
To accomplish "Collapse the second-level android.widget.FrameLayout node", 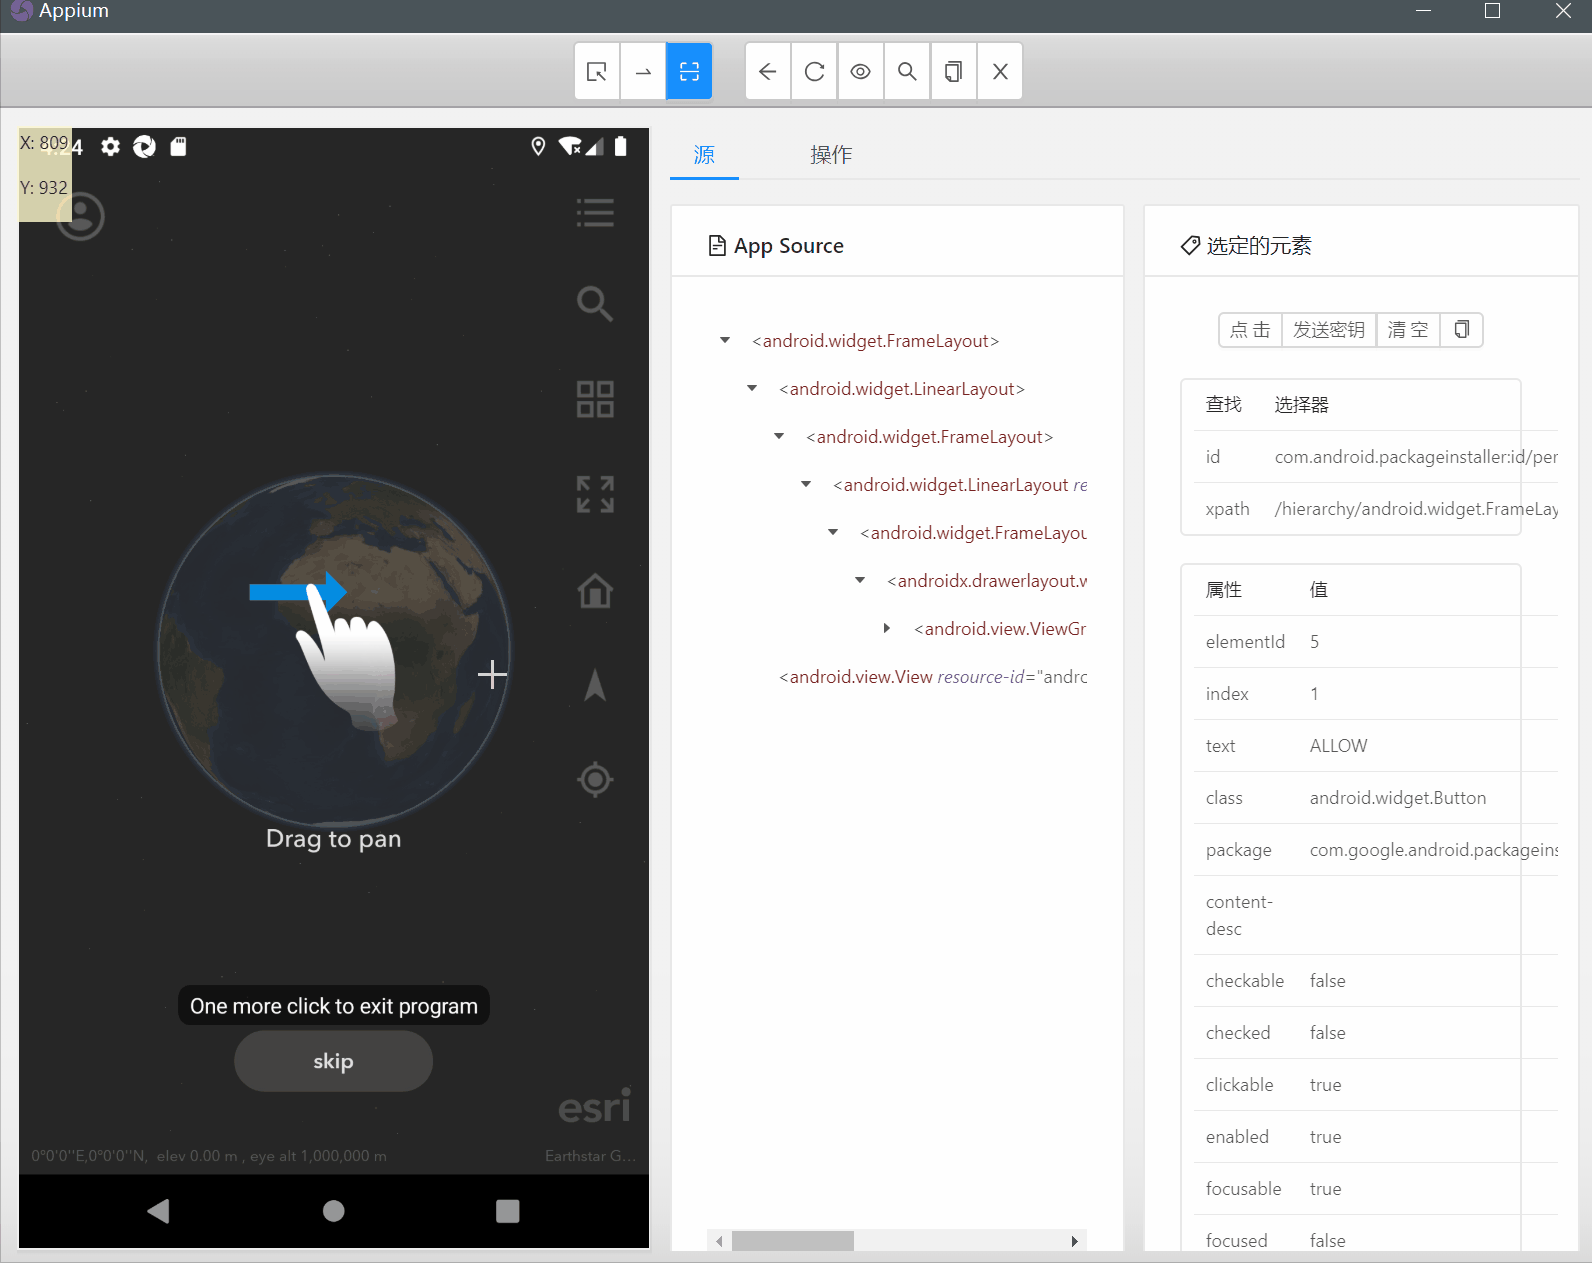I will pyautogui.click(x=779, y=437).
